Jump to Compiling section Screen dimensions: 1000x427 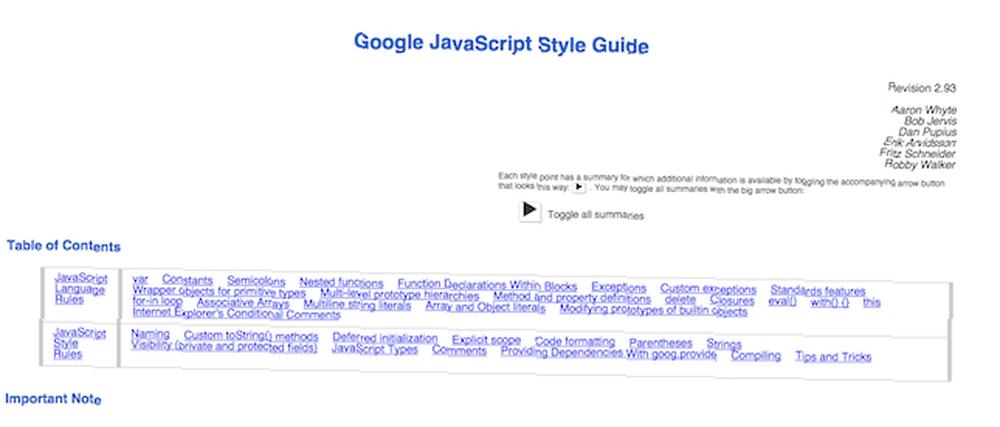point(756,356)
